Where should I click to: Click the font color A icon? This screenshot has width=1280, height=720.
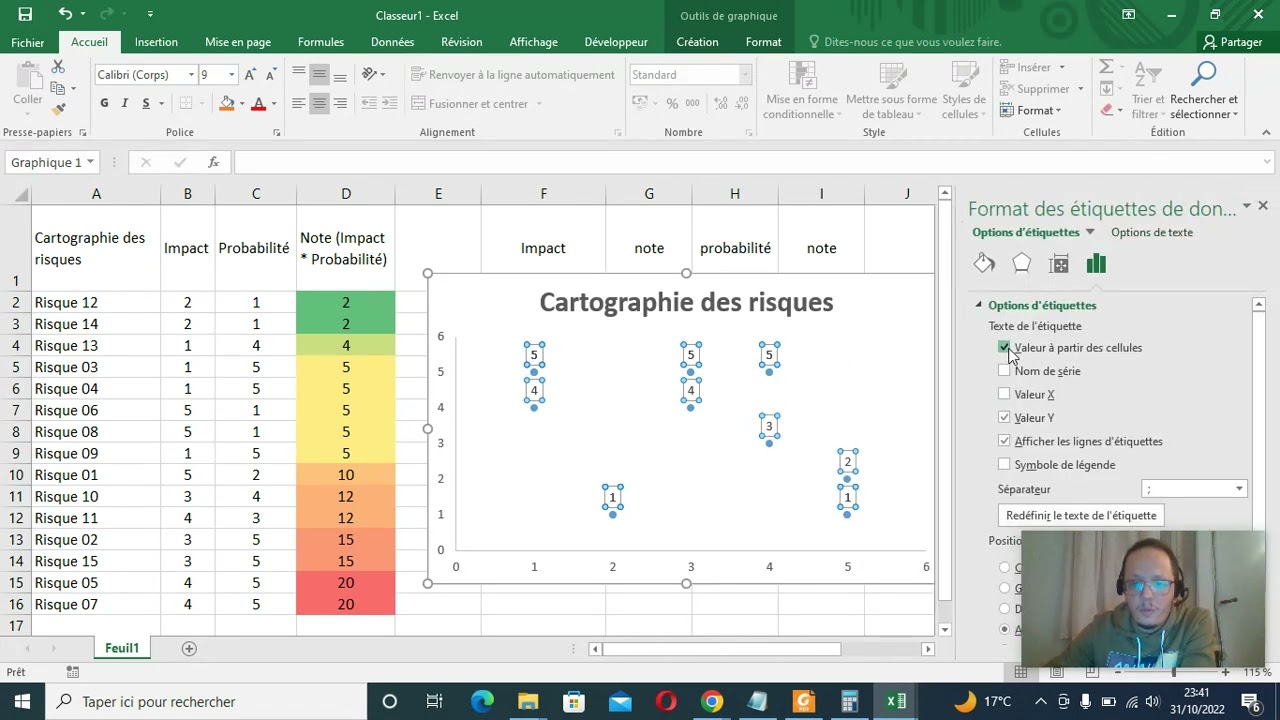pyautogui.click(x=258, y=103)
